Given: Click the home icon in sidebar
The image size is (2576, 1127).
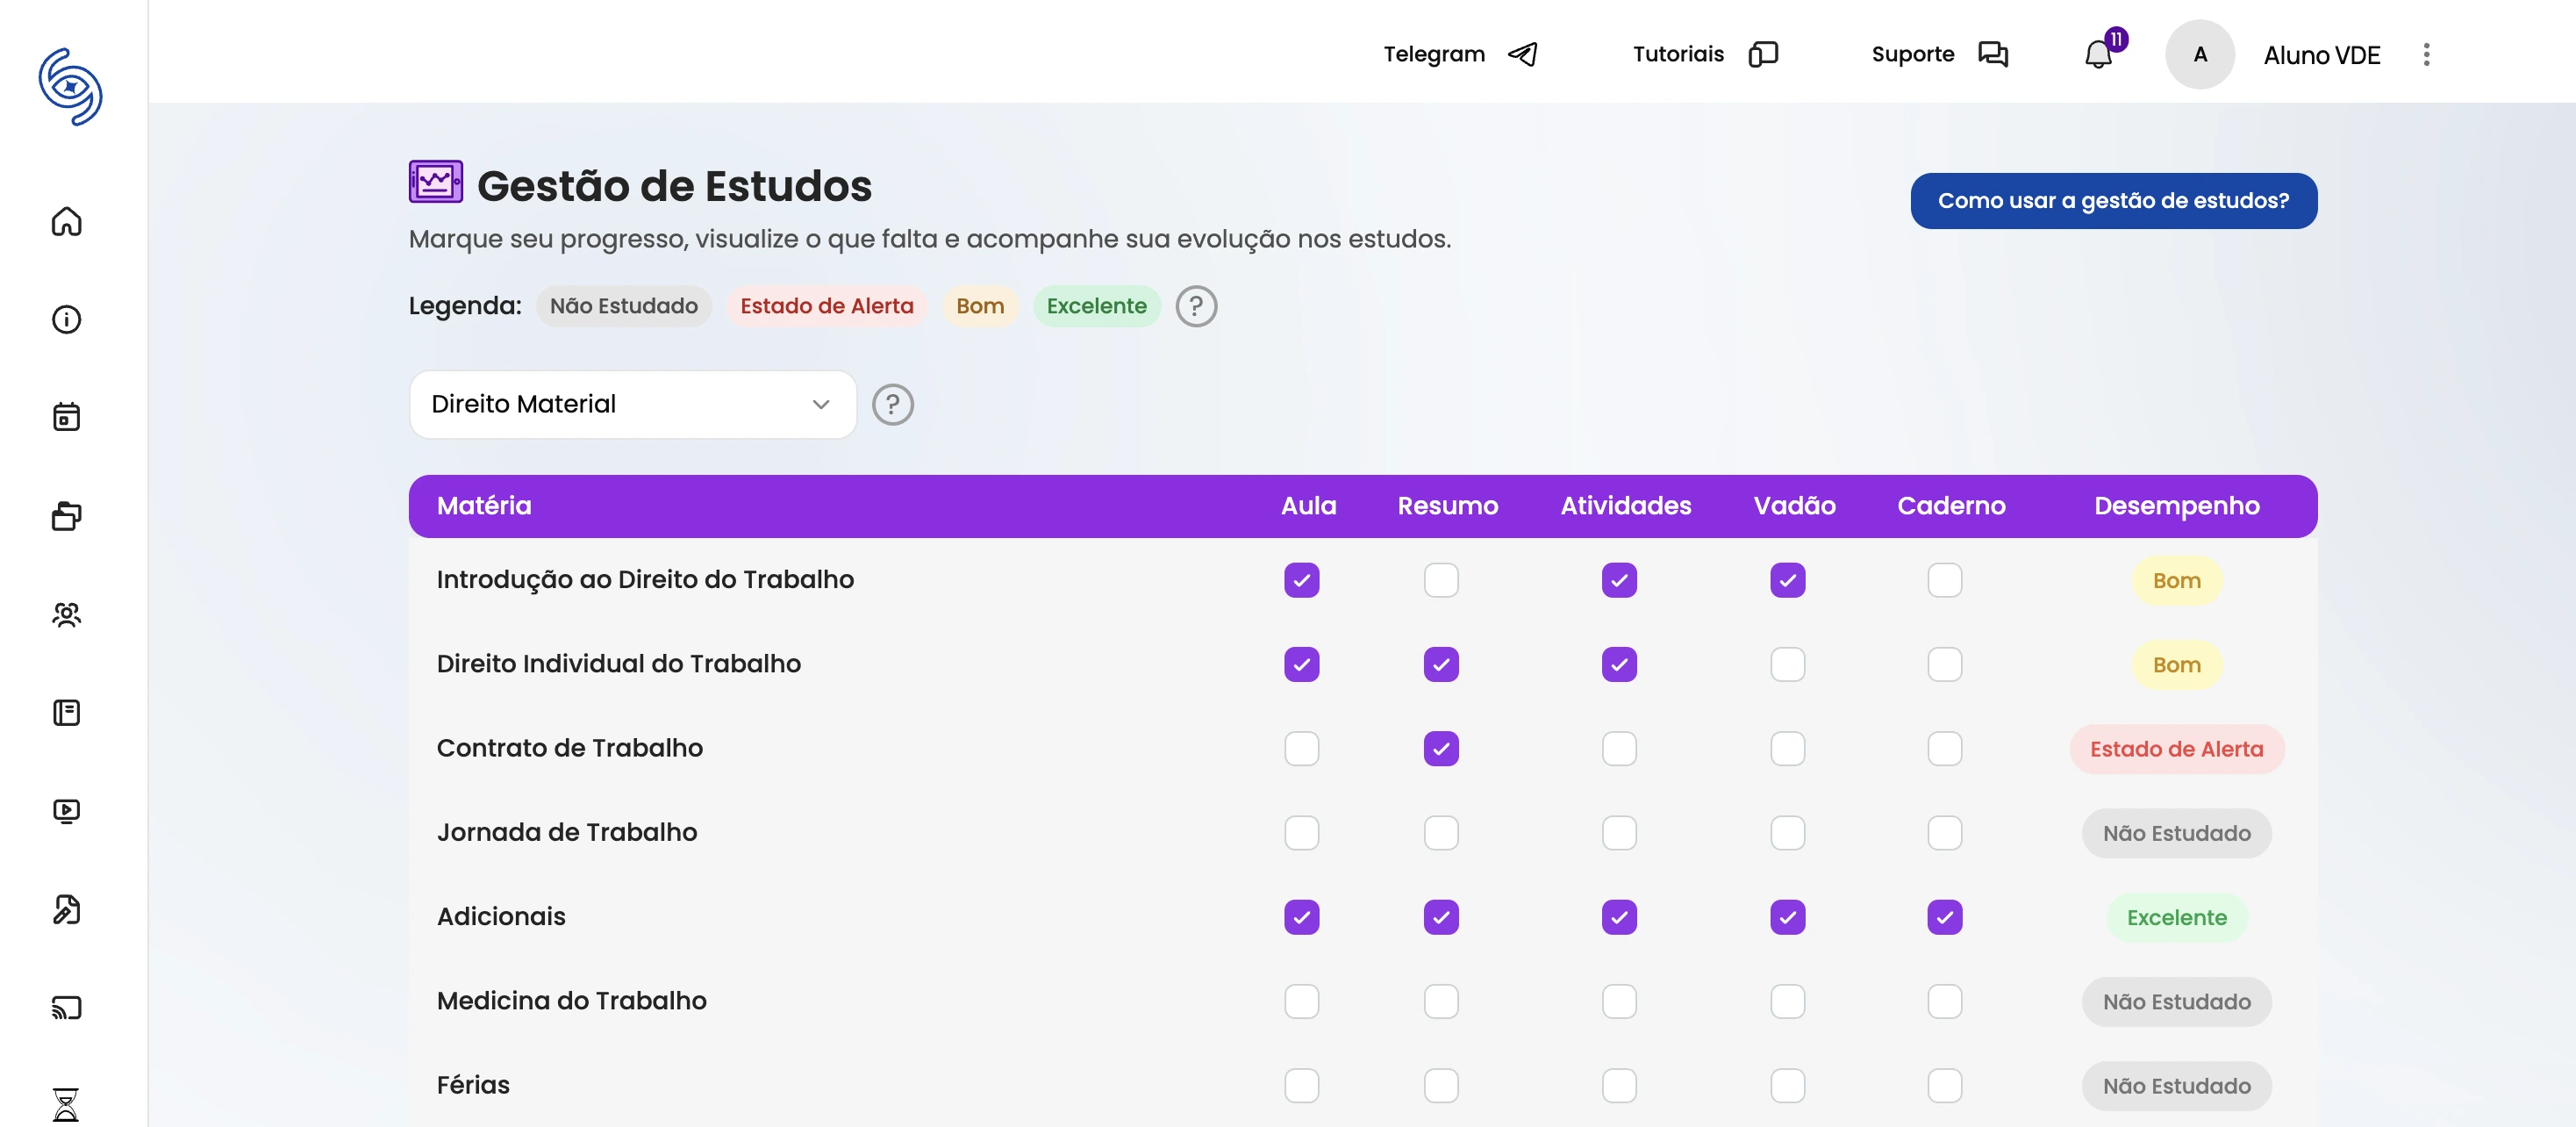Looking at the screenshot, I should coord(66,221).
